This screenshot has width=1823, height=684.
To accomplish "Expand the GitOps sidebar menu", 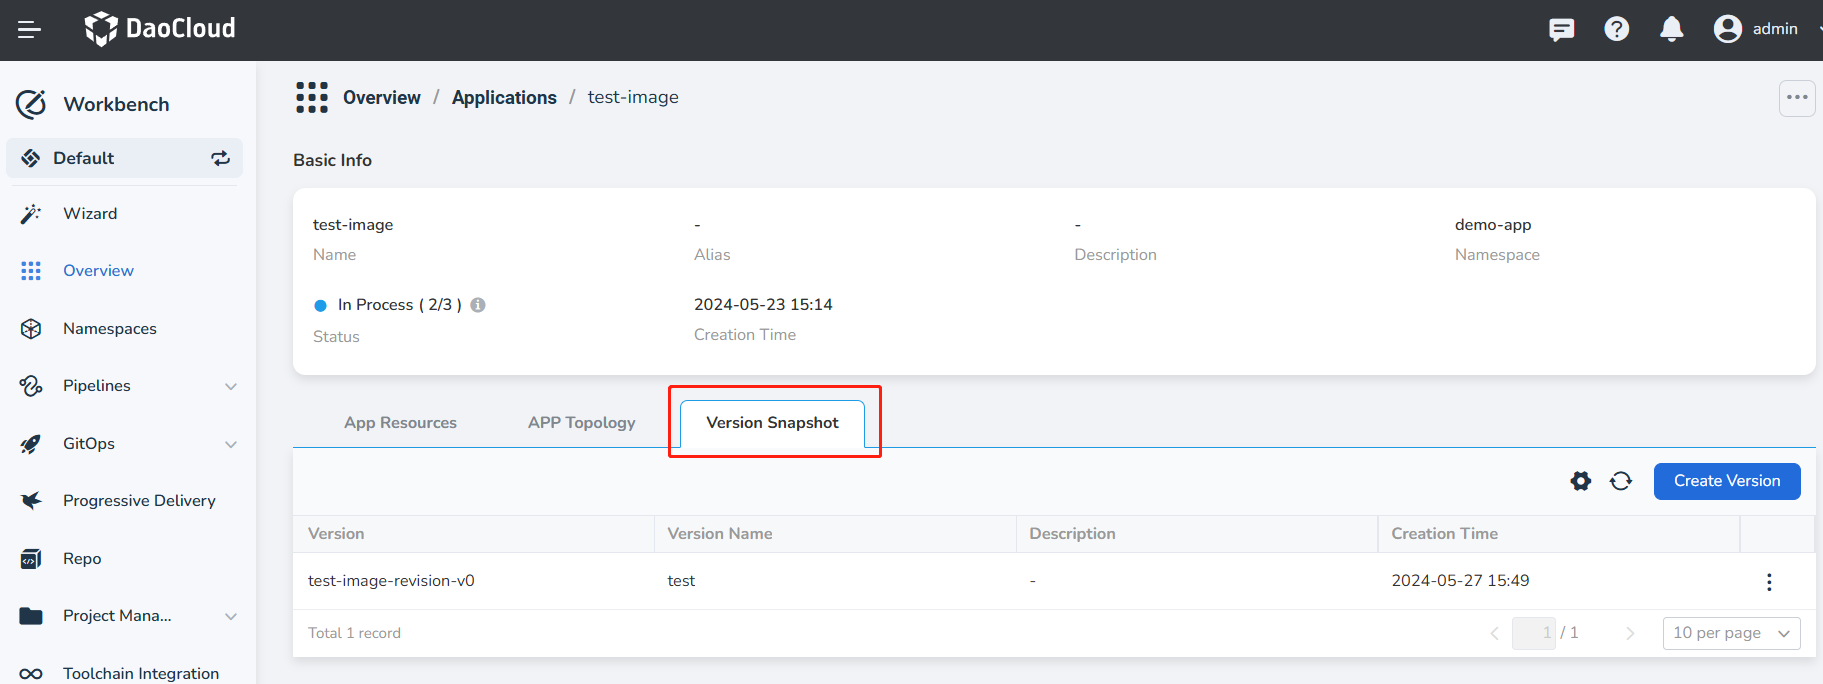I will click(231, 444).
